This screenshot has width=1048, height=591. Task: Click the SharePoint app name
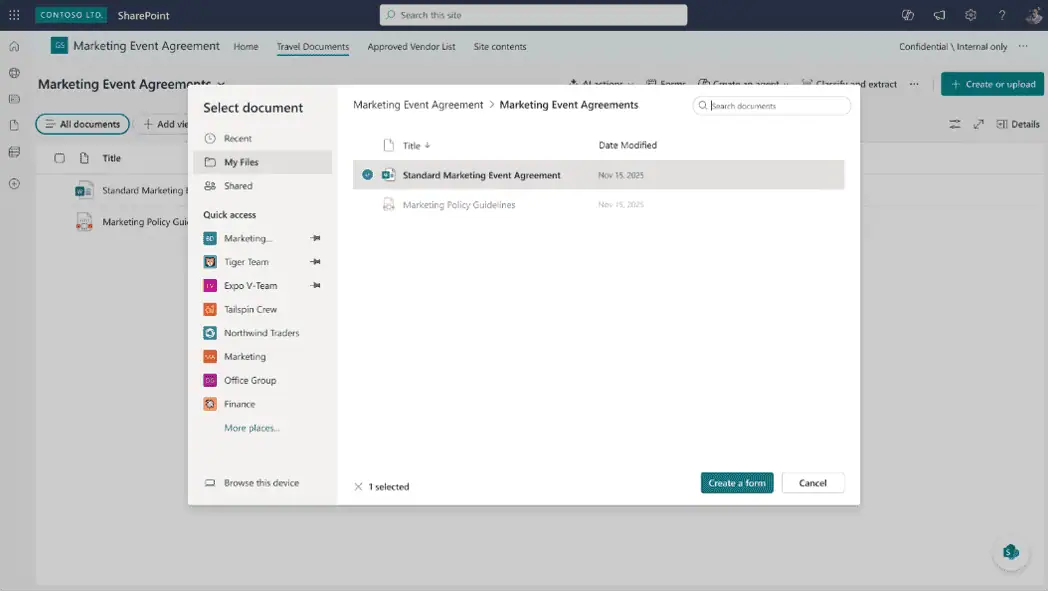click(143, 15)
